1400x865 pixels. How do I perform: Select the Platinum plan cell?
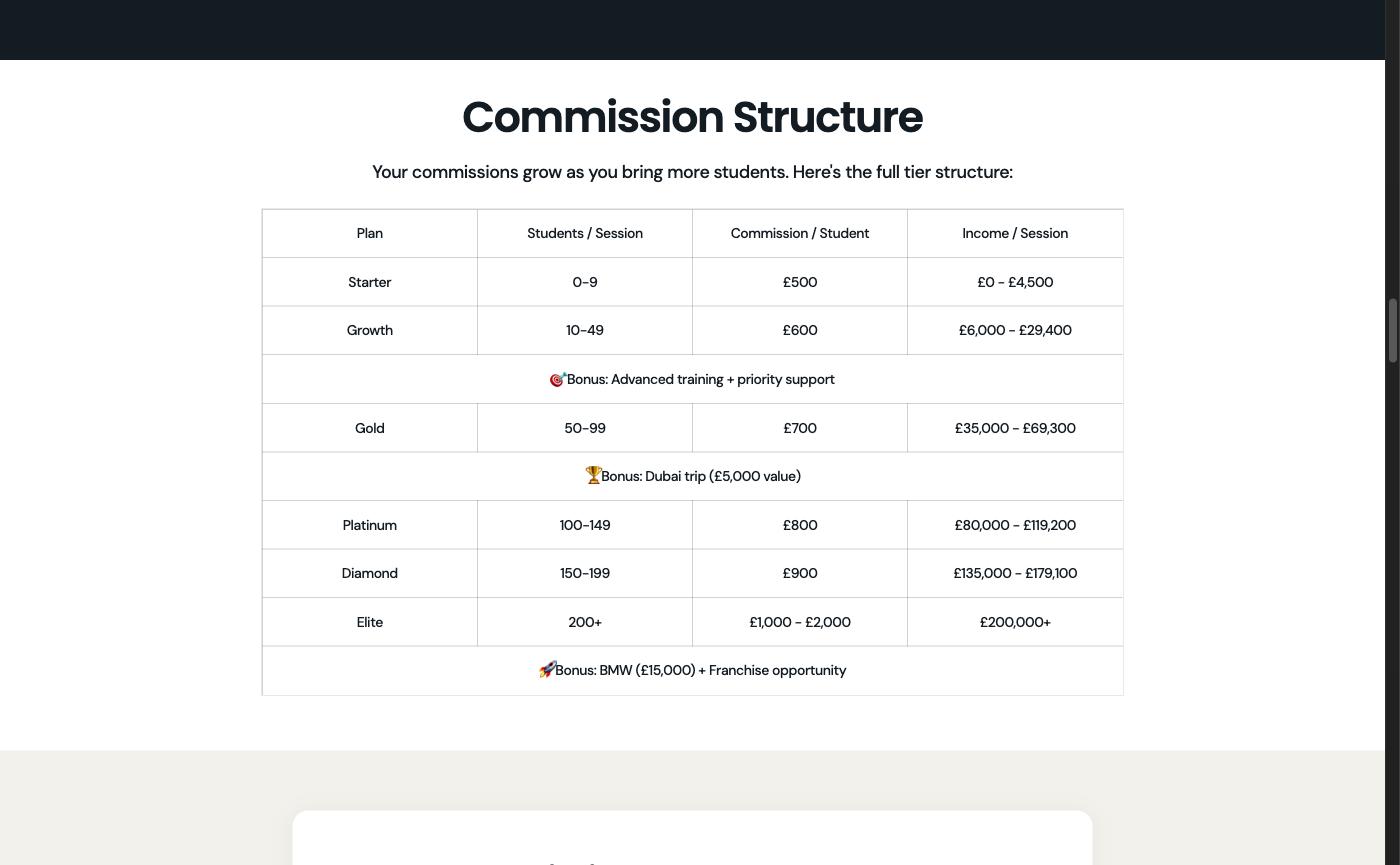[x=370, y=525]
